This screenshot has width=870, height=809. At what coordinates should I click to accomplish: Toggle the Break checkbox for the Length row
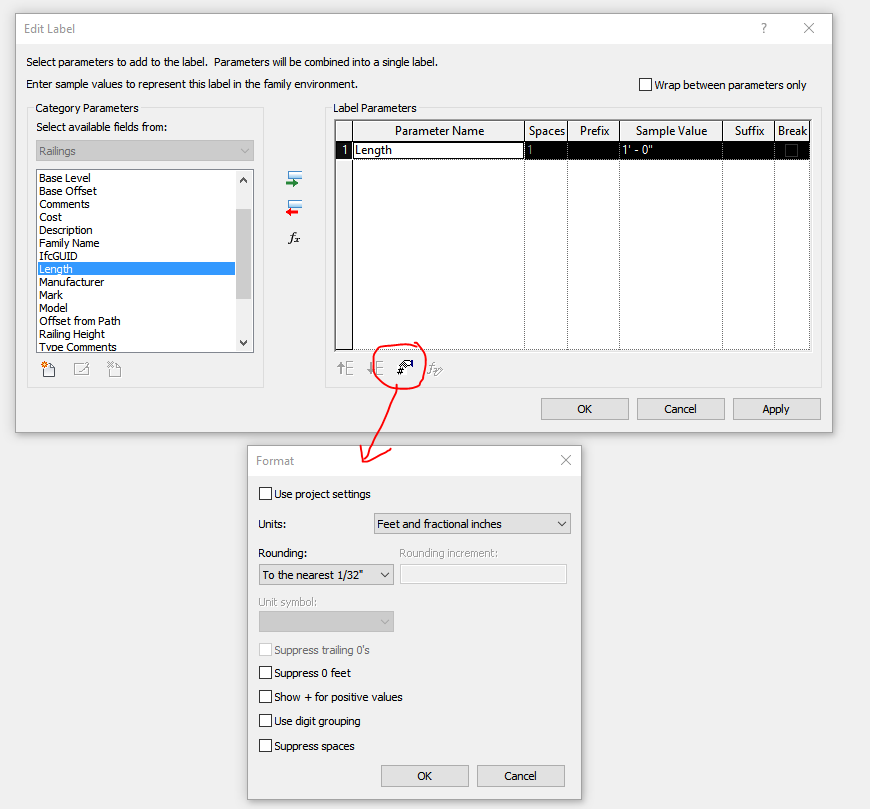pyautogui.click(x=791, y=150)
